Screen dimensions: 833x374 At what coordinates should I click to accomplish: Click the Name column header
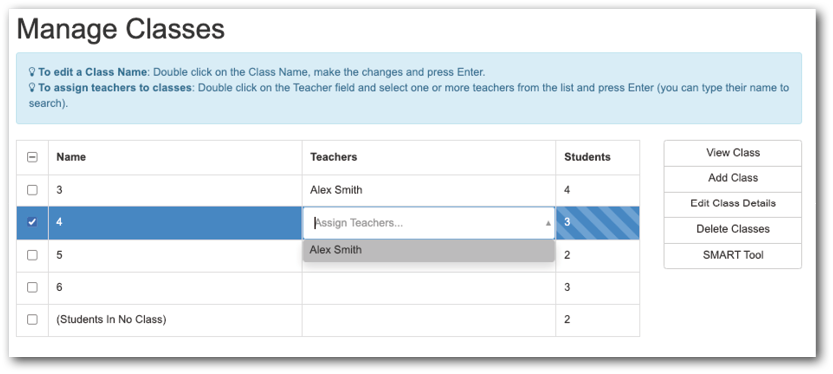(x=71, y=157)
